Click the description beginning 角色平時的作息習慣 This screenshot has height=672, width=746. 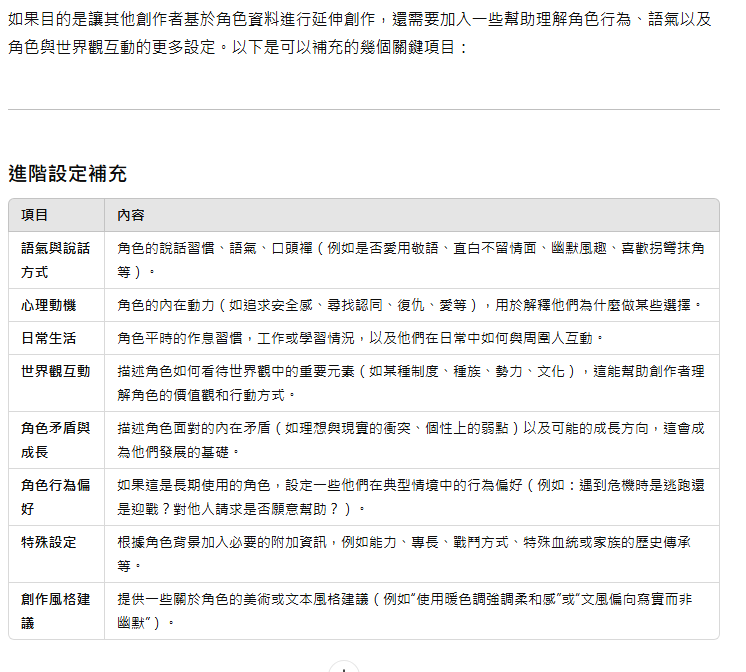pyautogui.click(x=360, y=338)
